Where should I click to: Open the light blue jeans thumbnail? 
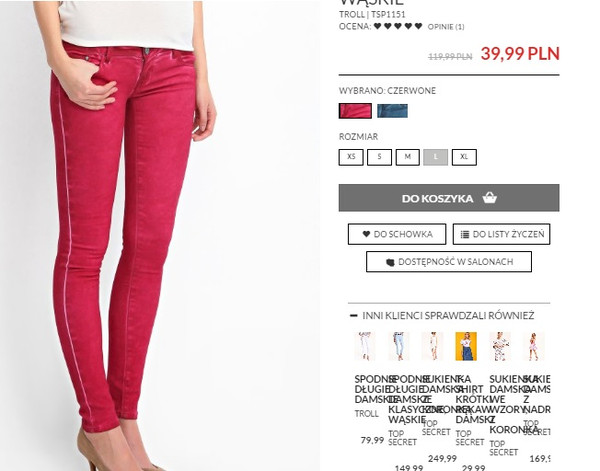[x=399, y=346]
